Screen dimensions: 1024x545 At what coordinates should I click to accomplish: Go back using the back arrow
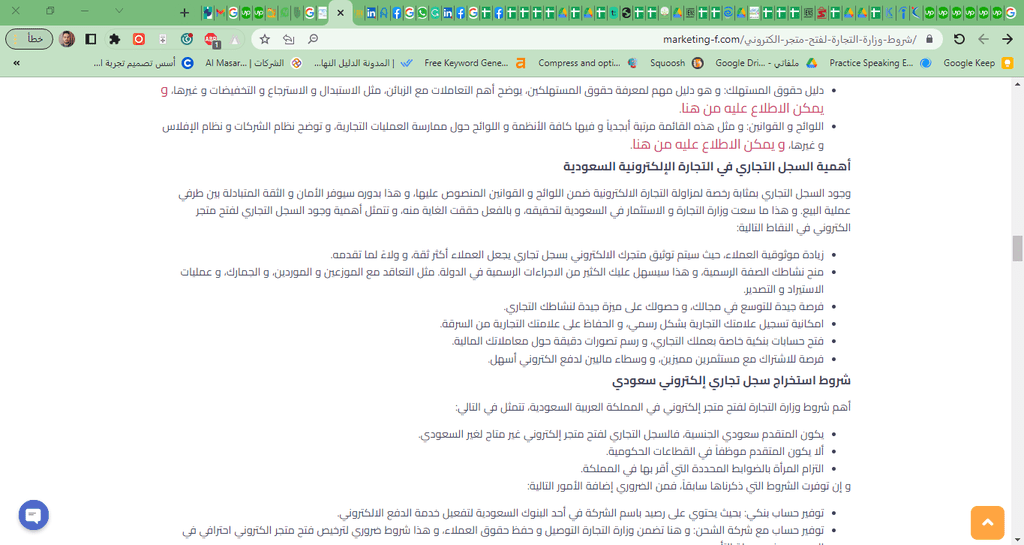[x=1008, y=39]
